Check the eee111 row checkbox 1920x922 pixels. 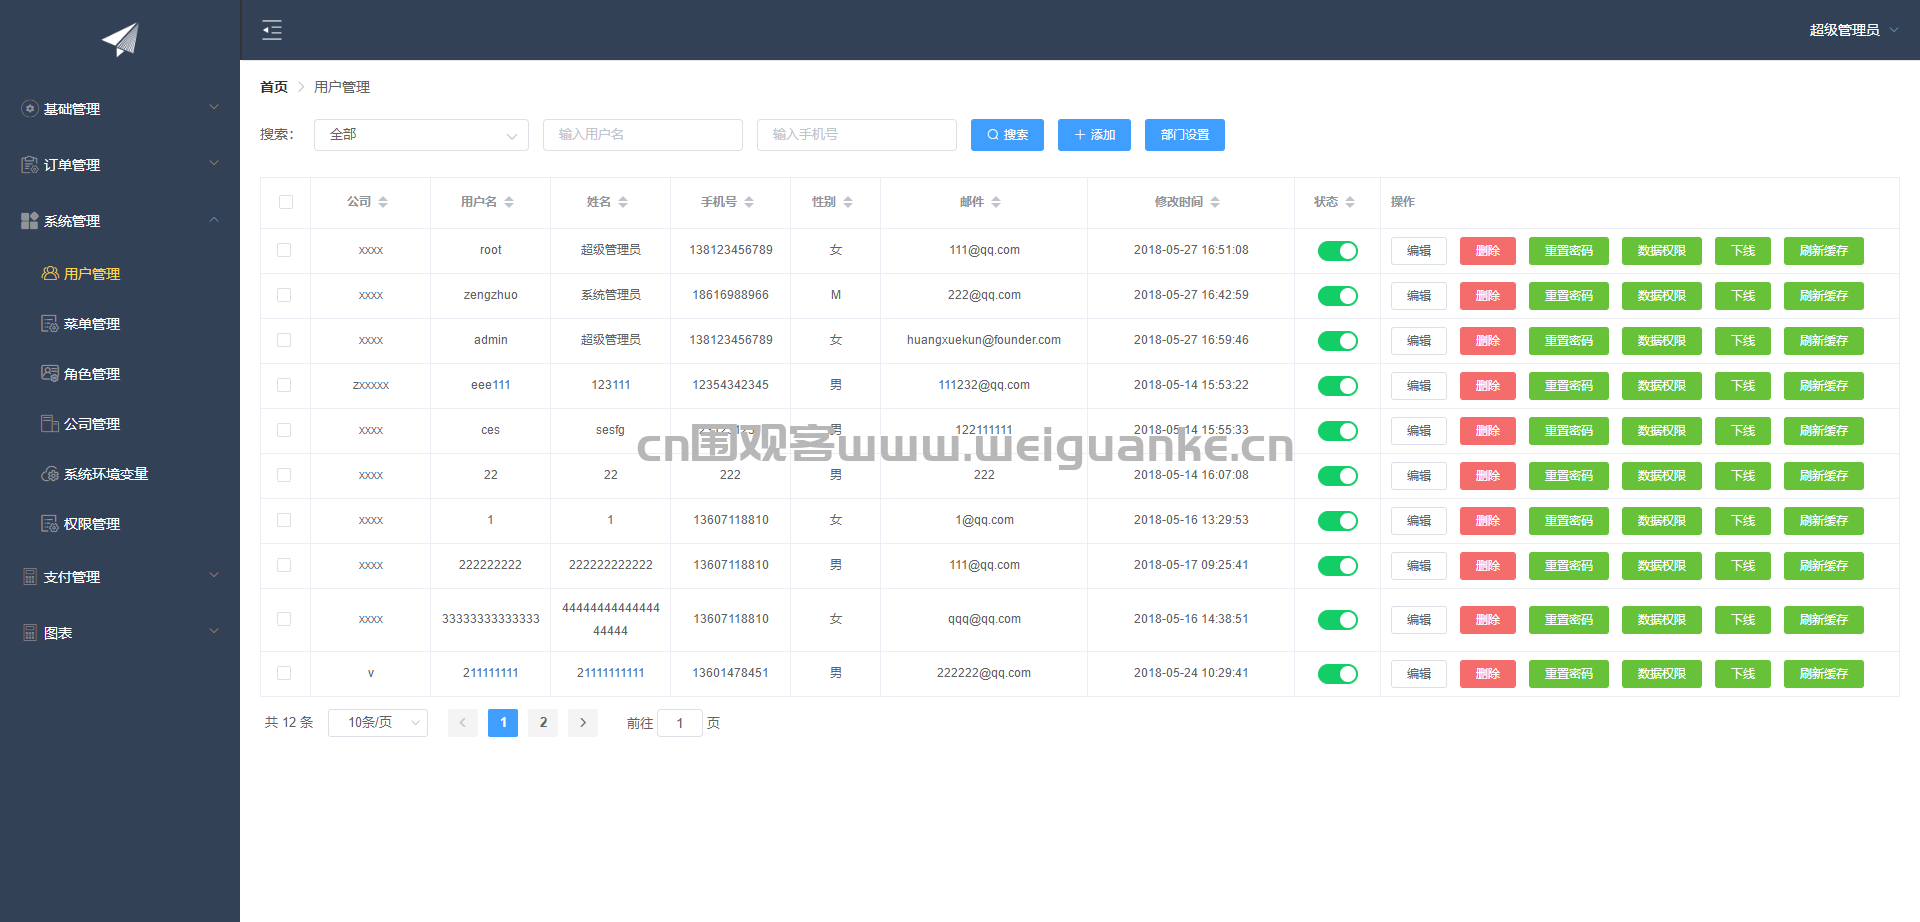tap(284, 385)
